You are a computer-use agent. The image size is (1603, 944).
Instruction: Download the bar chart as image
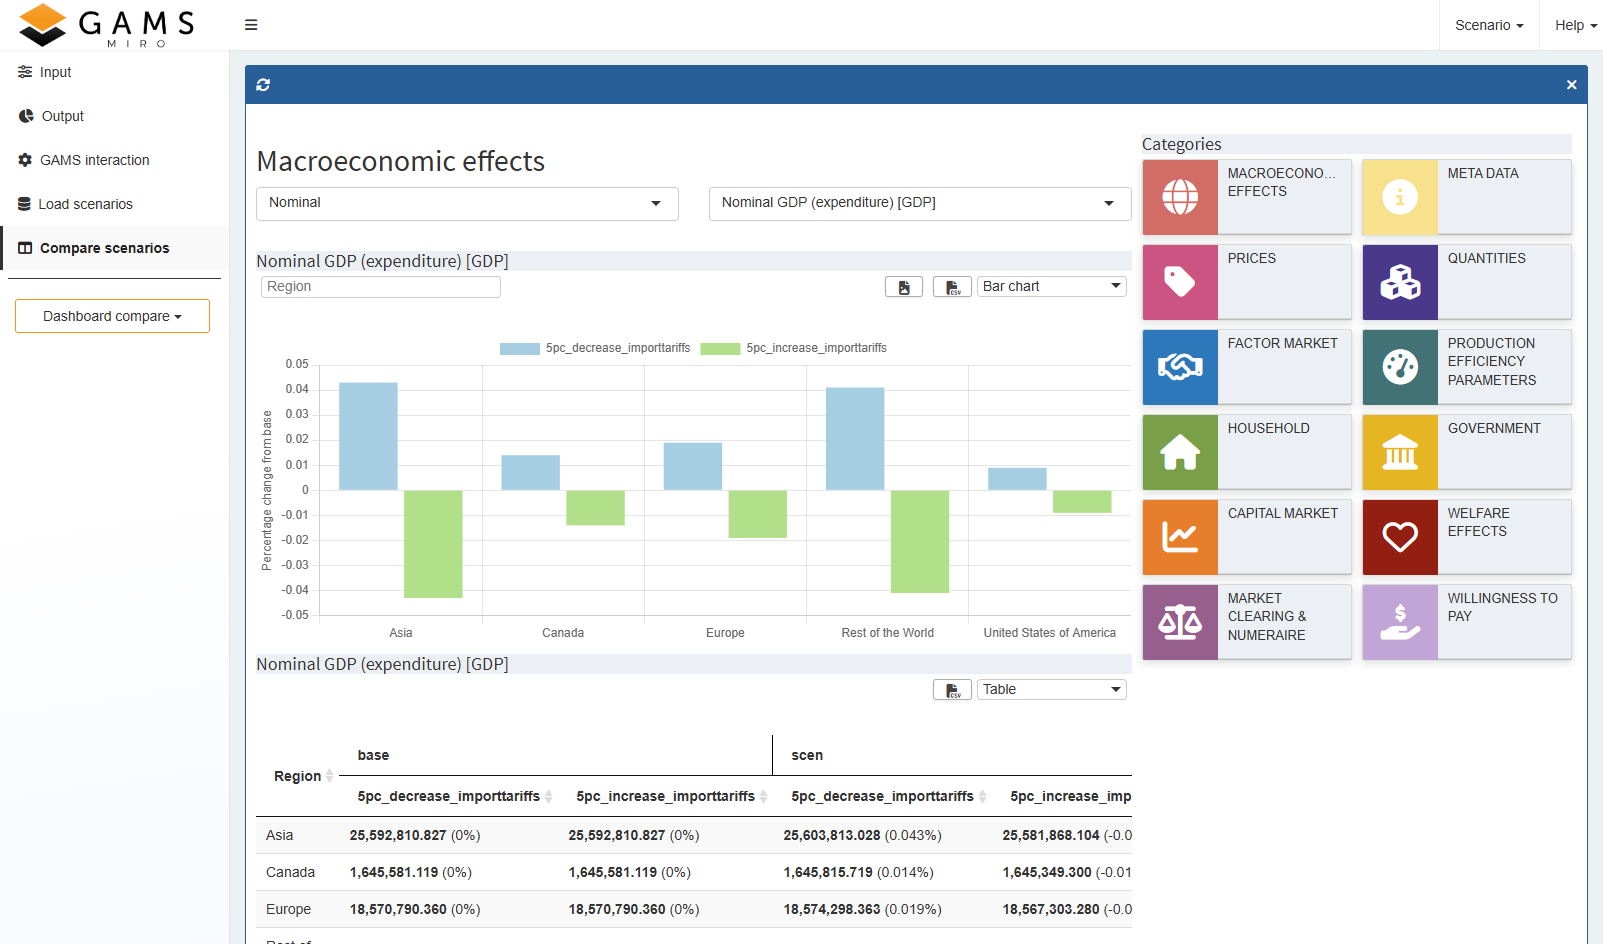pos(903,287)
